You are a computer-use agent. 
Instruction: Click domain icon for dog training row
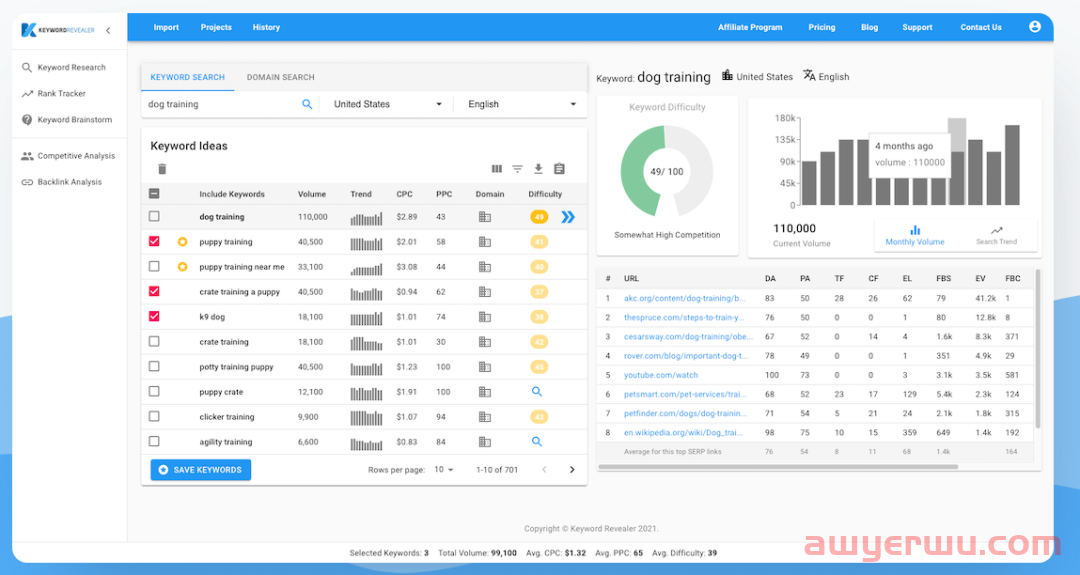coord(485,217)
